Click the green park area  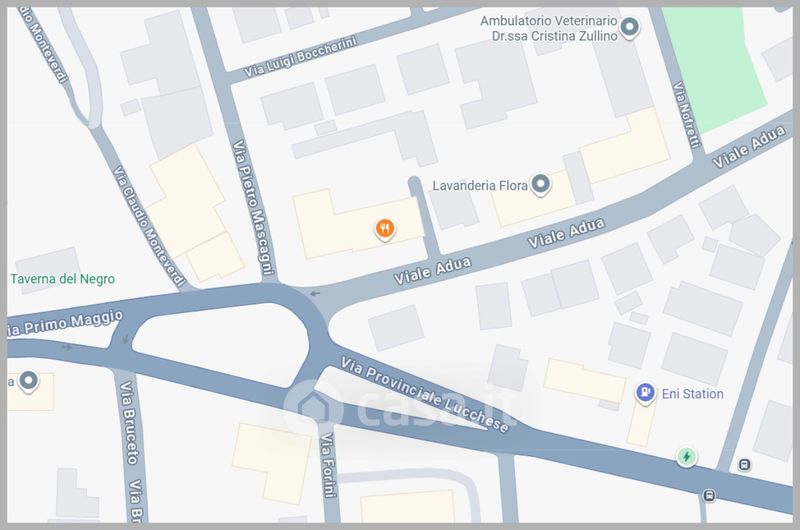tap(714, 66)
